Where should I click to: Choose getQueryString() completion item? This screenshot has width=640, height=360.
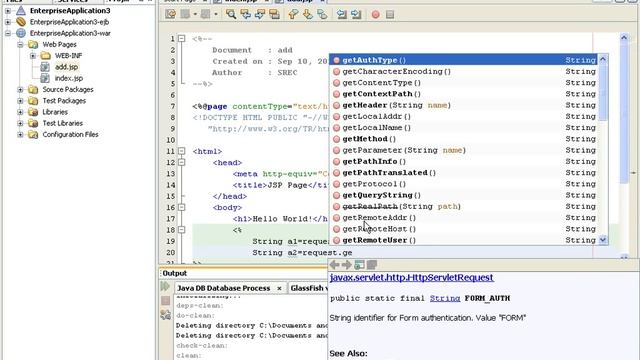(464, 195)
